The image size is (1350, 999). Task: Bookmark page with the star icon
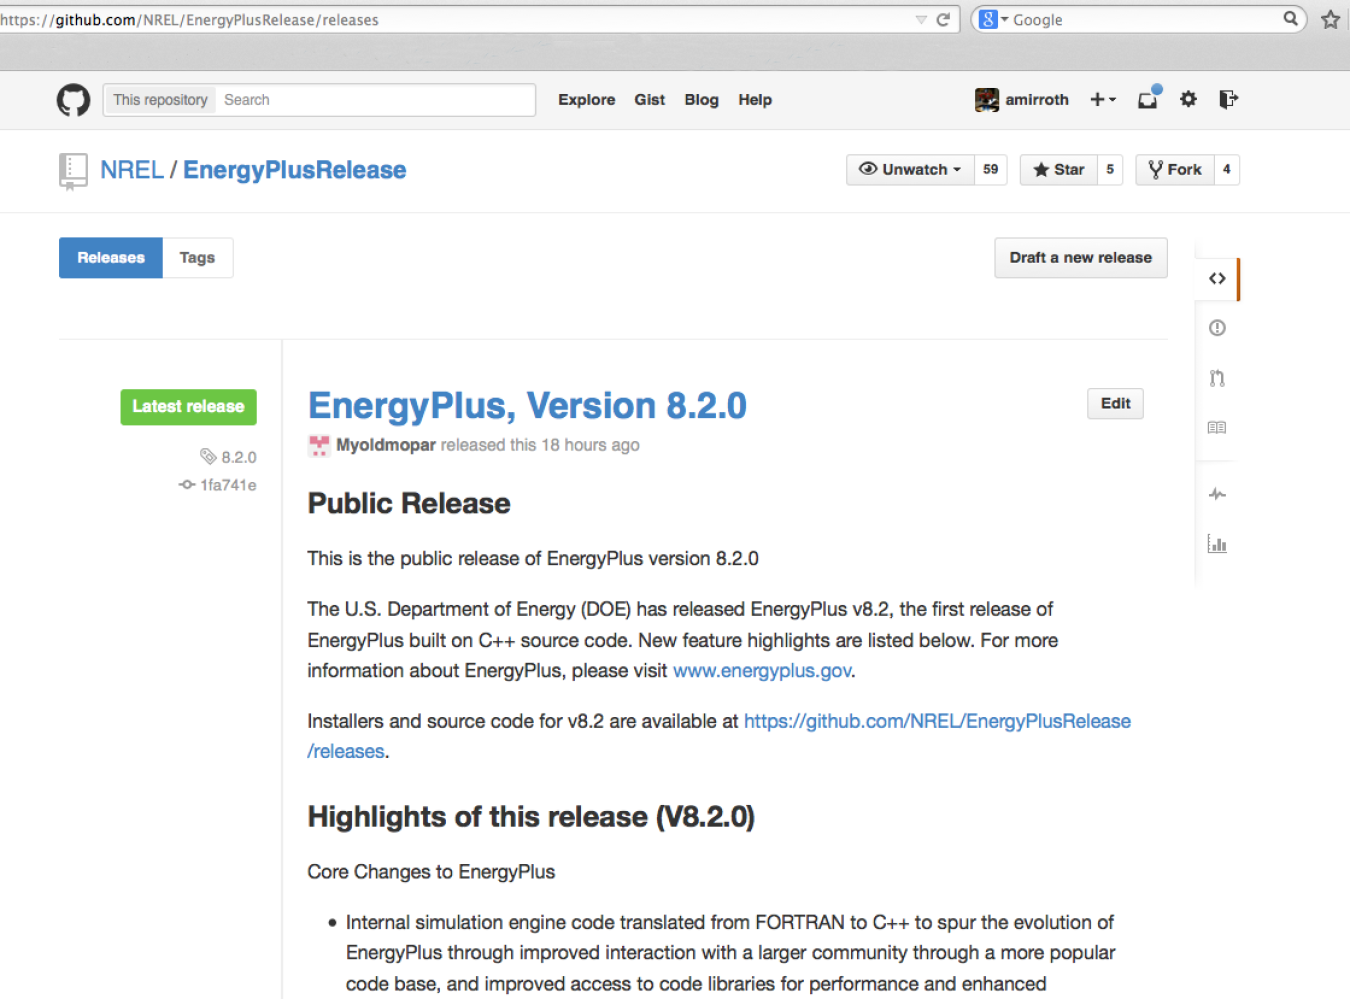pos(1330,19)
